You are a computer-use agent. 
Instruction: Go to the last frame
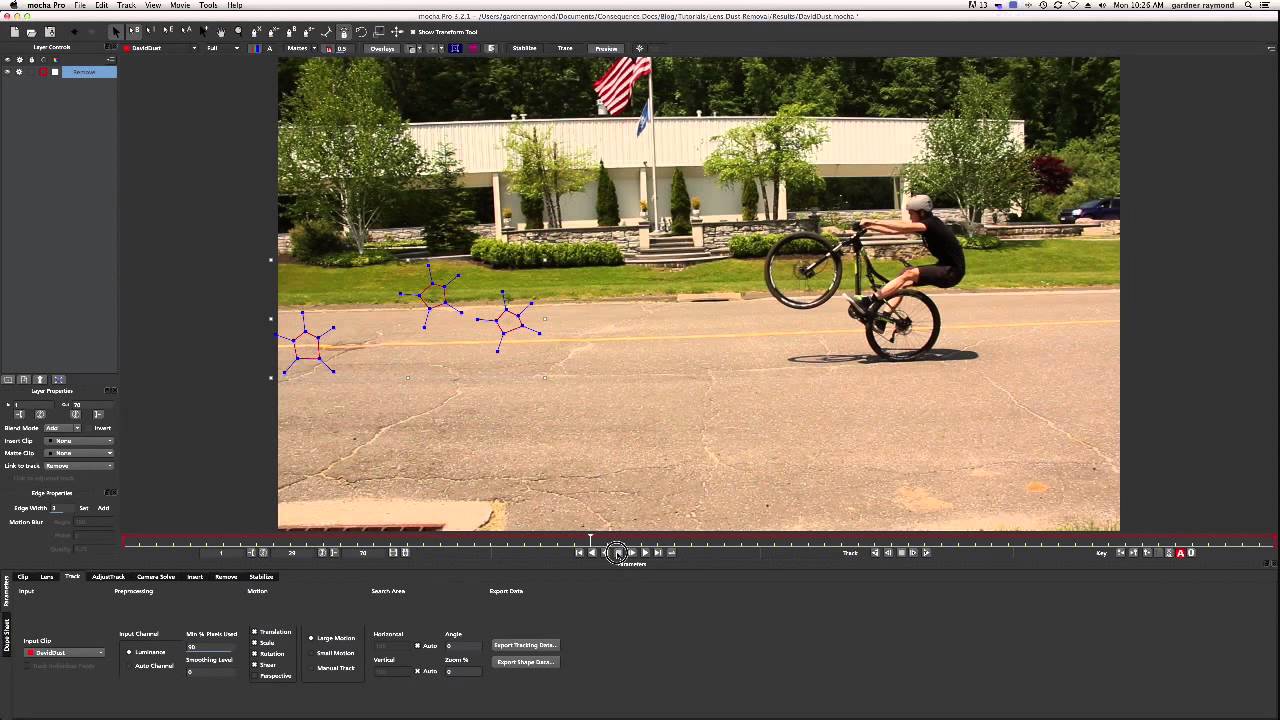pos(658,552)
